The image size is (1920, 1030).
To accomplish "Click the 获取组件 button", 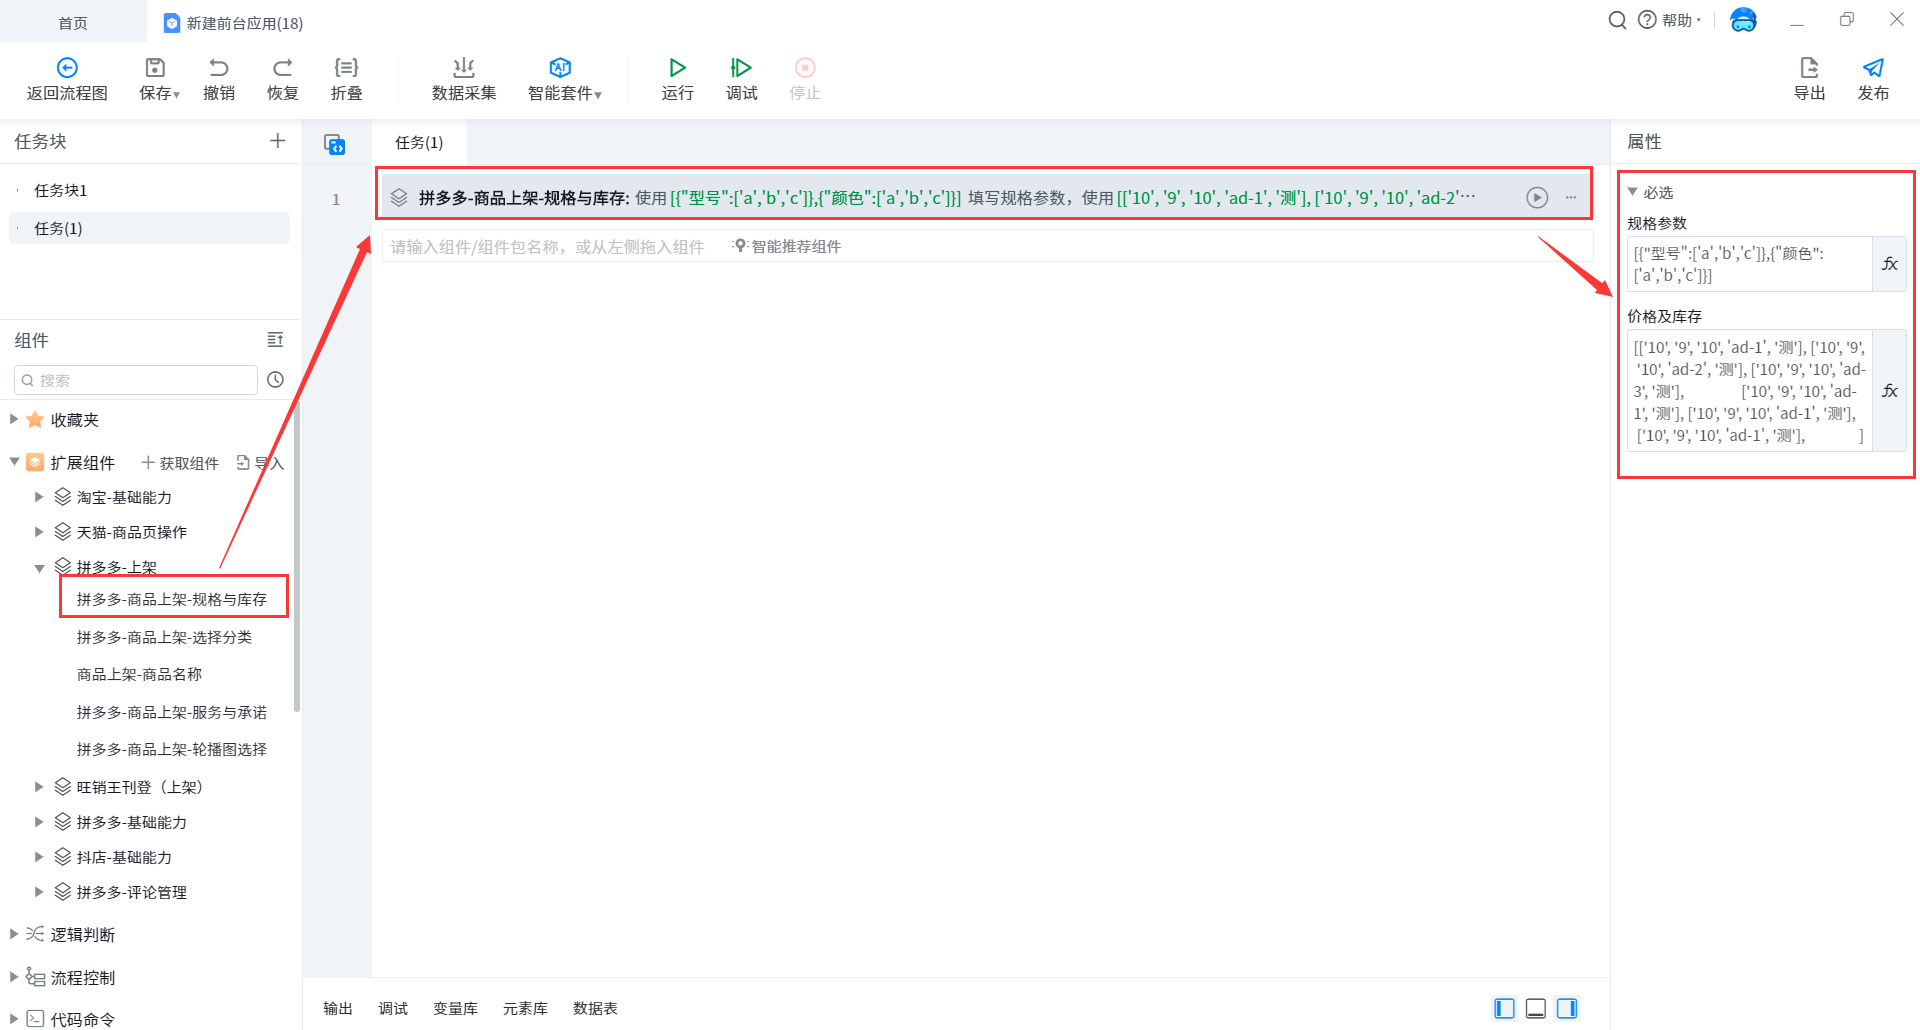I will [180, 463].
